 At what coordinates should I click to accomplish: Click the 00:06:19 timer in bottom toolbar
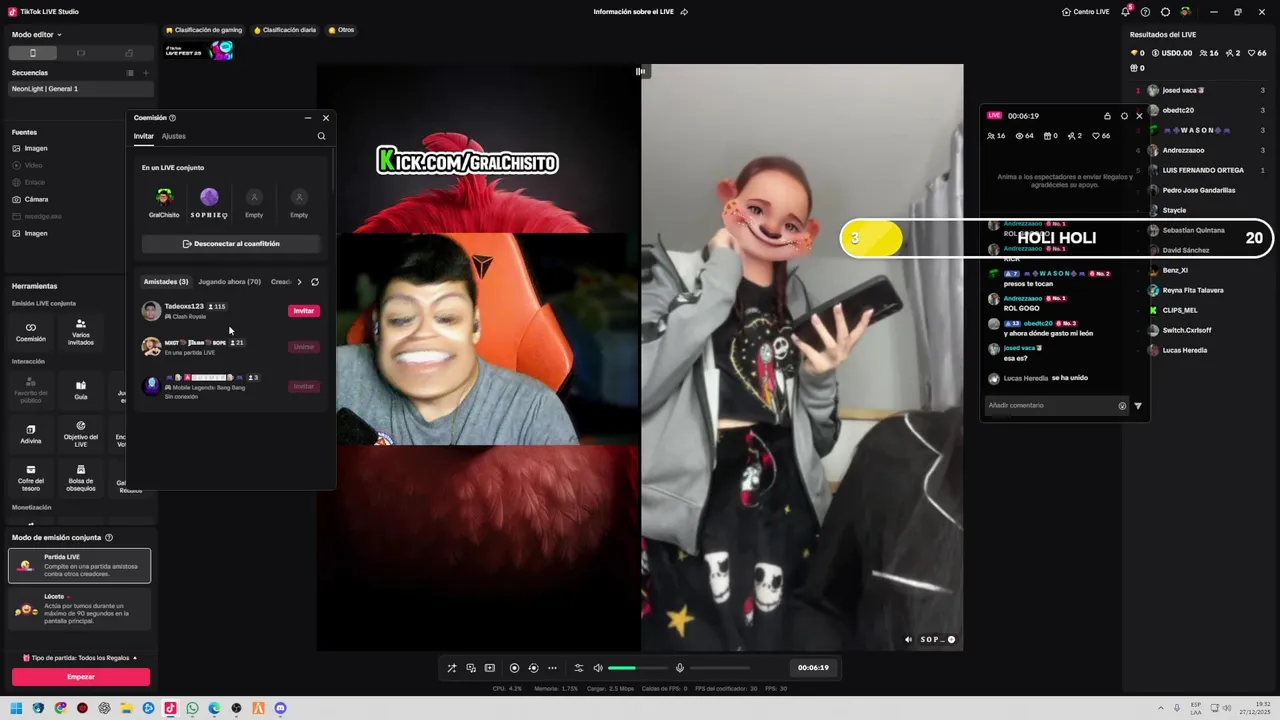click(813, 668)
